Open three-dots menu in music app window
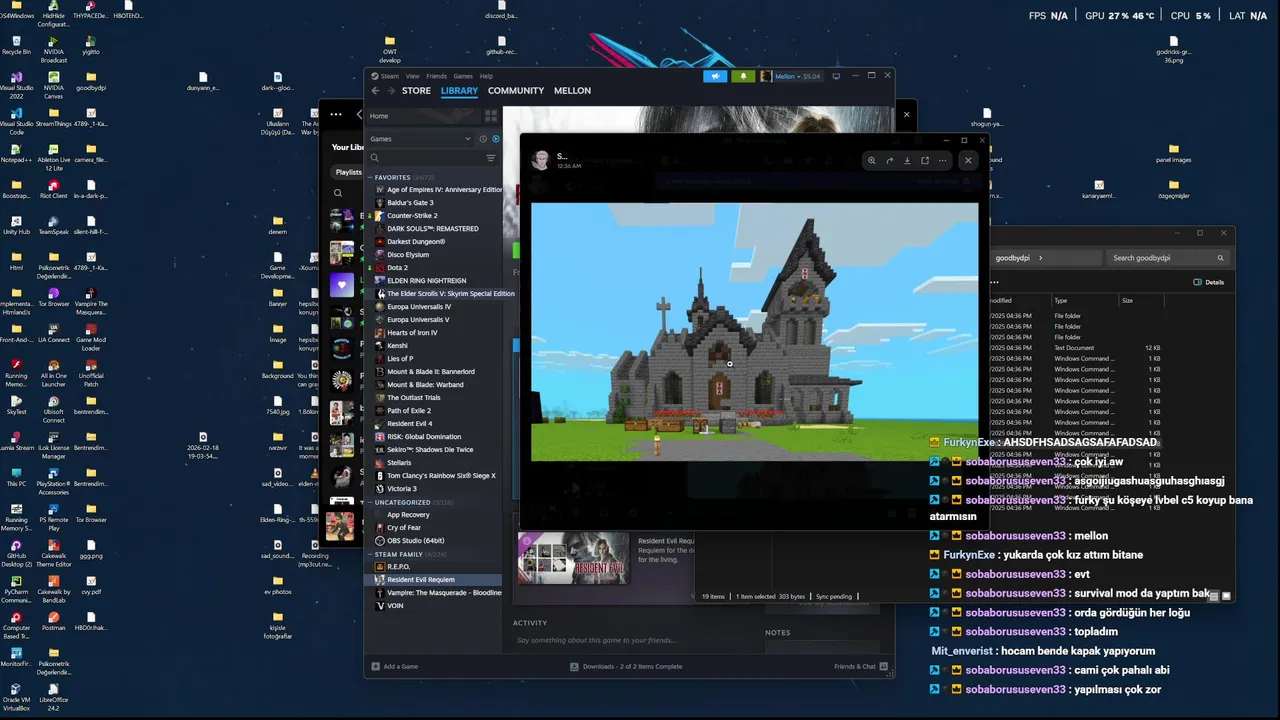Image resolution: width=1280 pixels, height=720 pixels. click(336, 114)
